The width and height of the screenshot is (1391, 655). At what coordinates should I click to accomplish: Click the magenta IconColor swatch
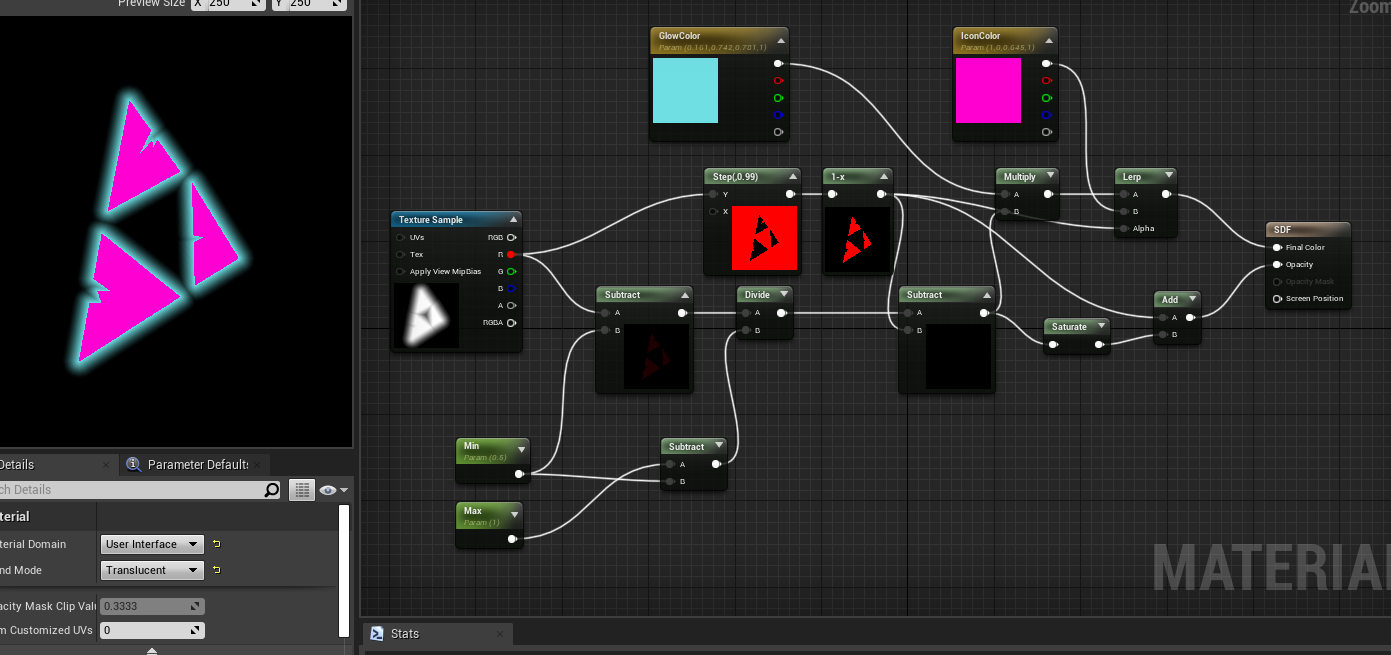coord(988,91)
